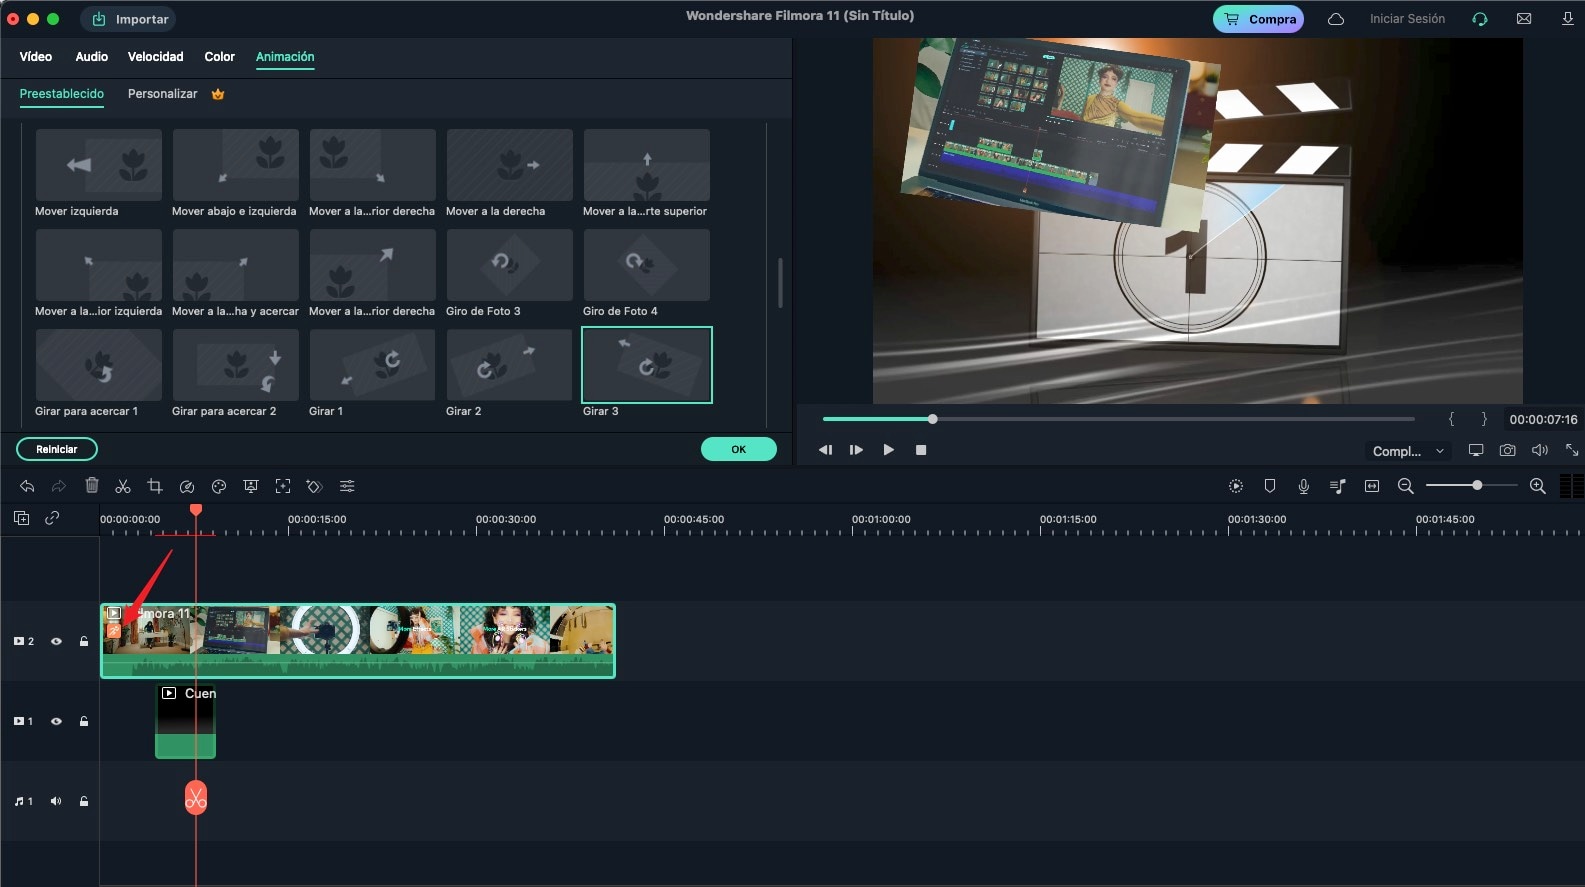Click the download icon in title bar

(x=1567, y=19)
